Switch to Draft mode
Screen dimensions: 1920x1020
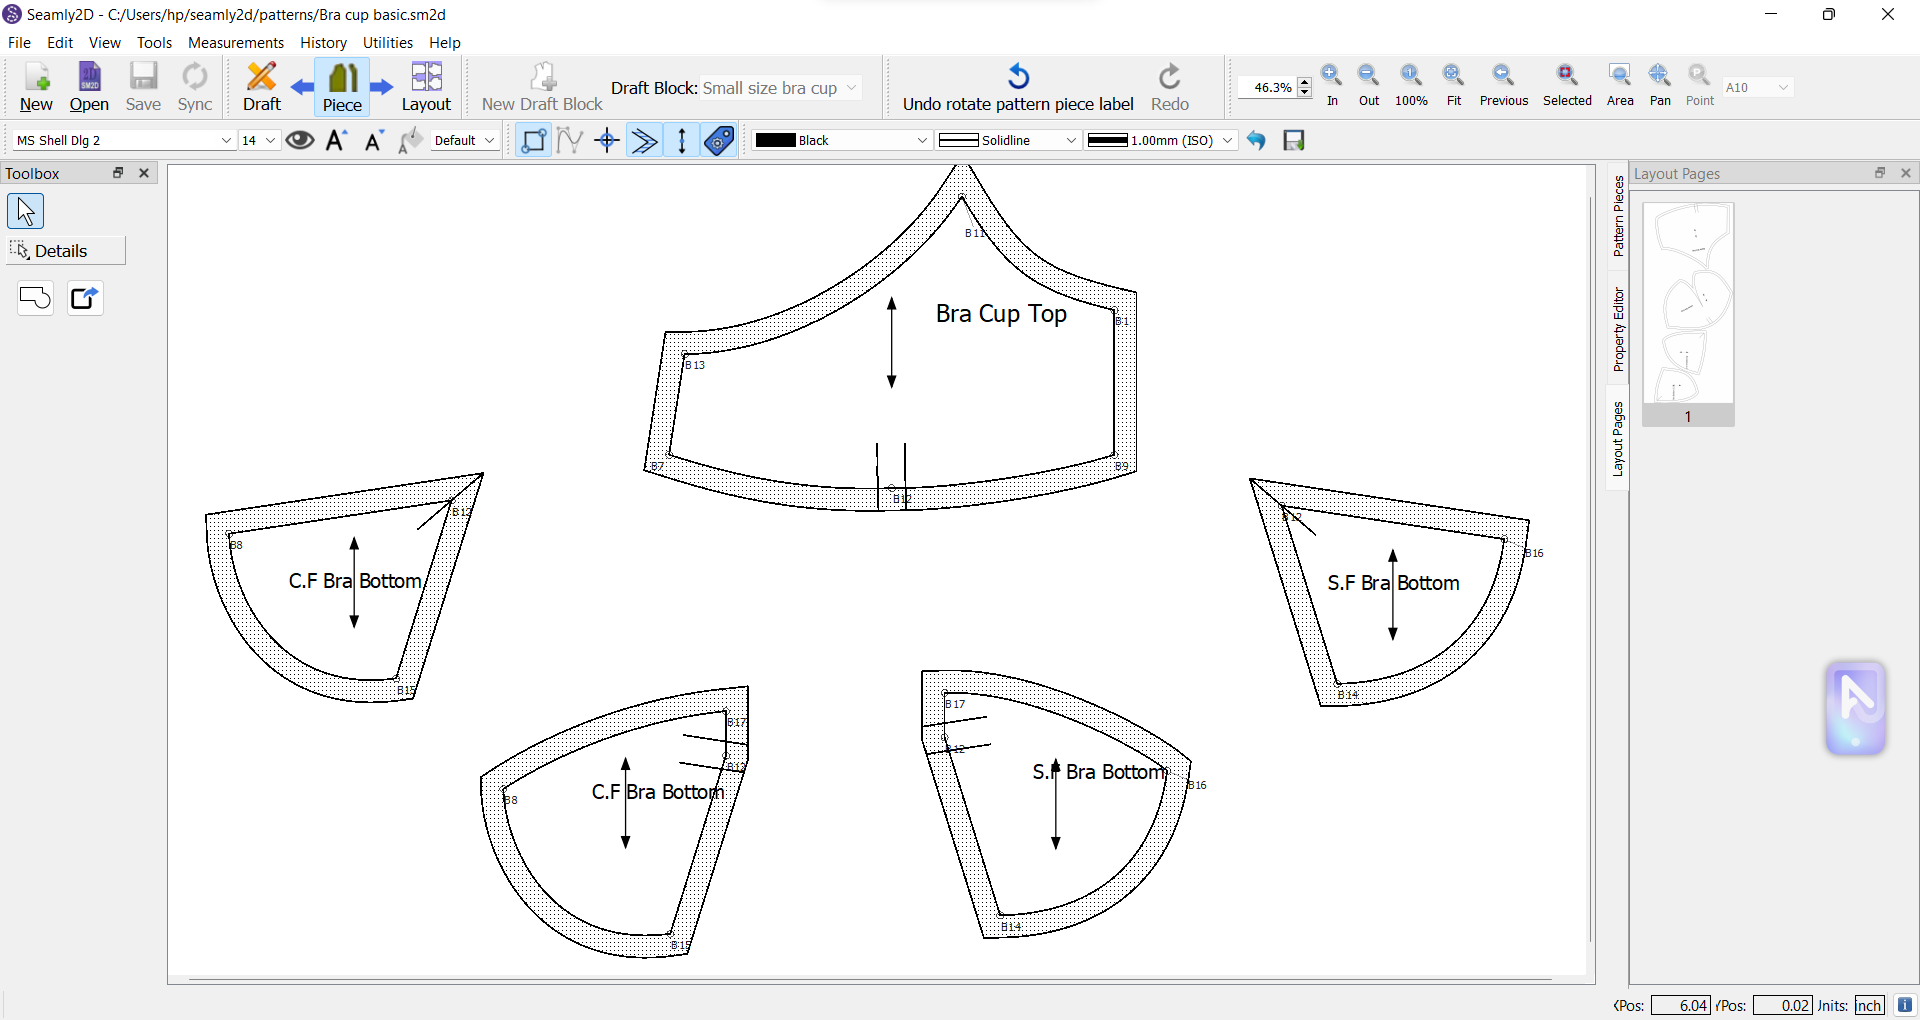click(262, 87)
